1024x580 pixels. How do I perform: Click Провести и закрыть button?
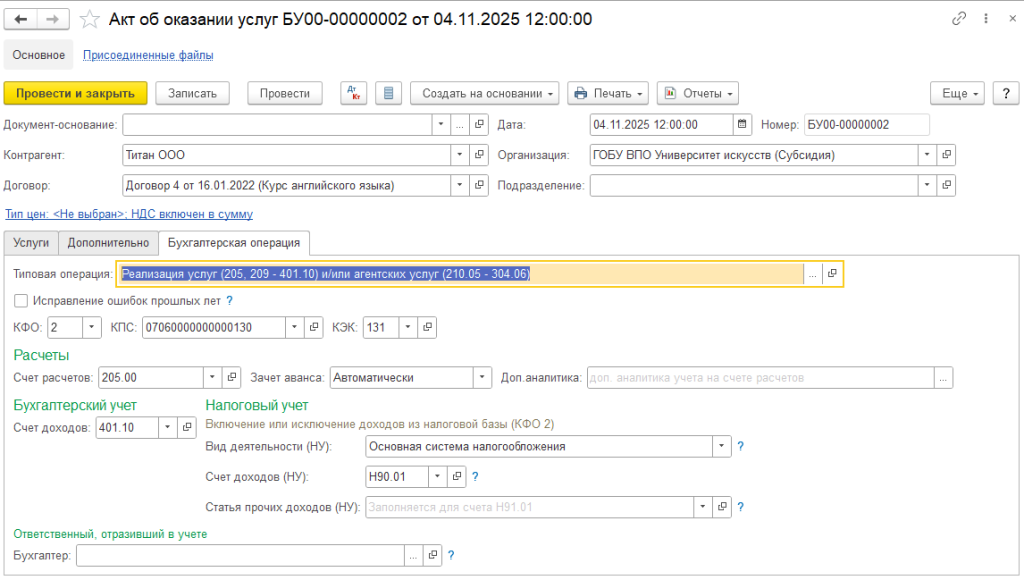(76, 93)
